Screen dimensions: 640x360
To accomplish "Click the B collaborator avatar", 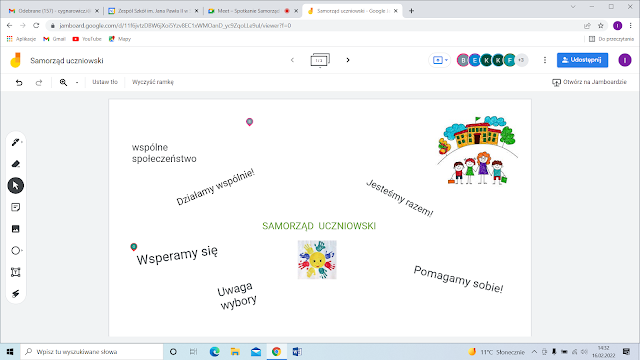I will point(463,60).
